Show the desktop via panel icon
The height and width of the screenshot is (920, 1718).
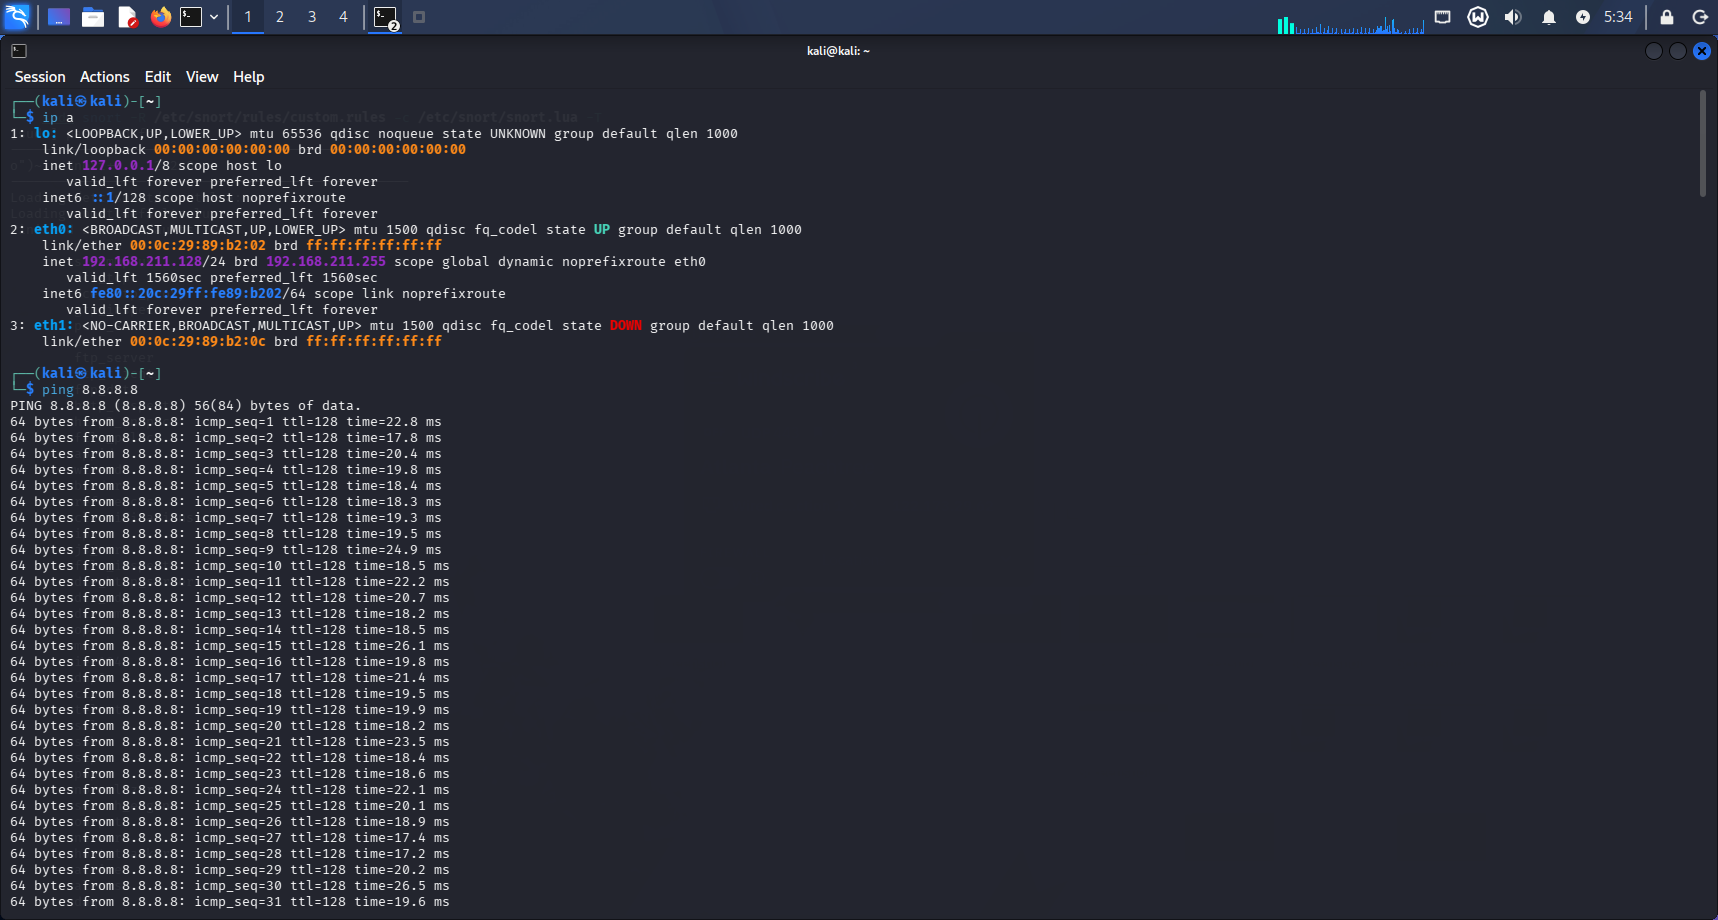[x=59, y=17]
